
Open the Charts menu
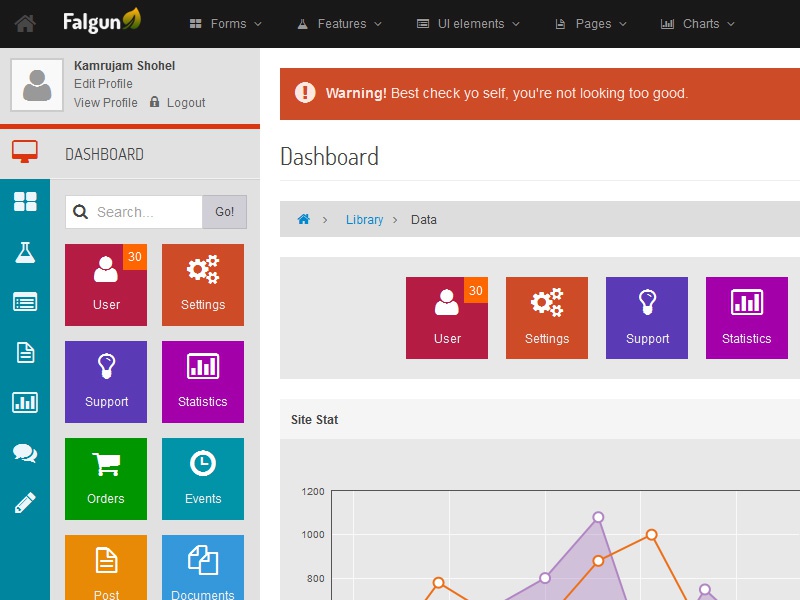[x=698, y=24]
